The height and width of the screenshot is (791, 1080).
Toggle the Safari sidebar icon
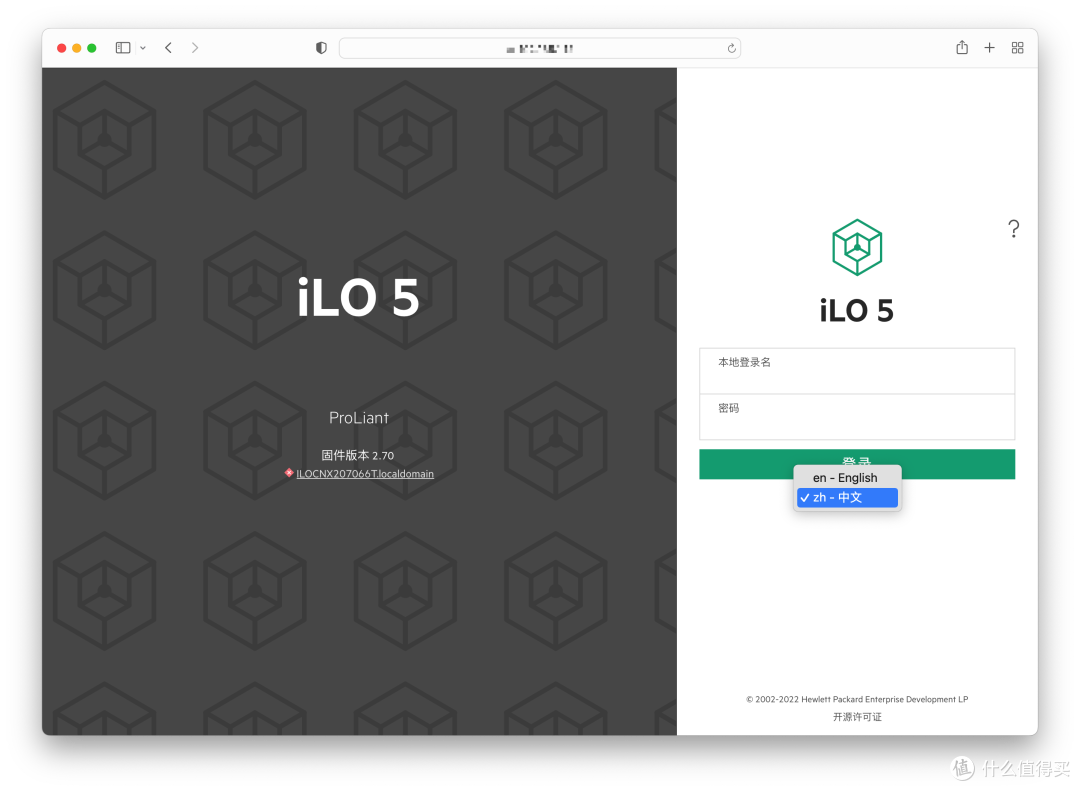[123, 48]
